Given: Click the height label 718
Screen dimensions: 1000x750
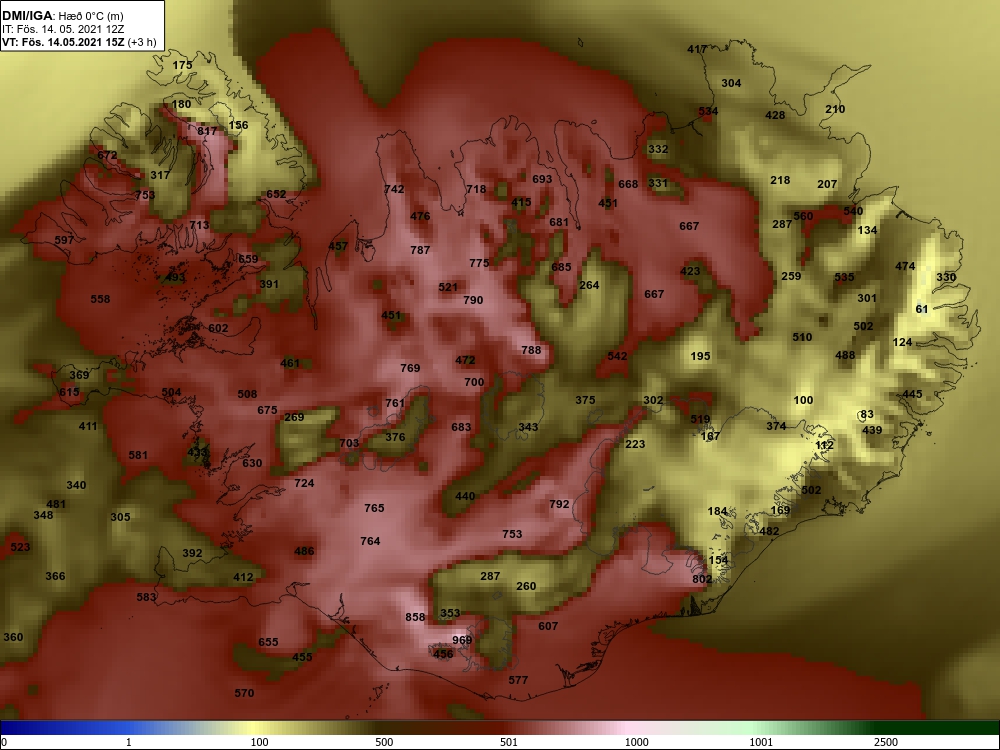Looking at the screenshot, I should coord(476,189).
